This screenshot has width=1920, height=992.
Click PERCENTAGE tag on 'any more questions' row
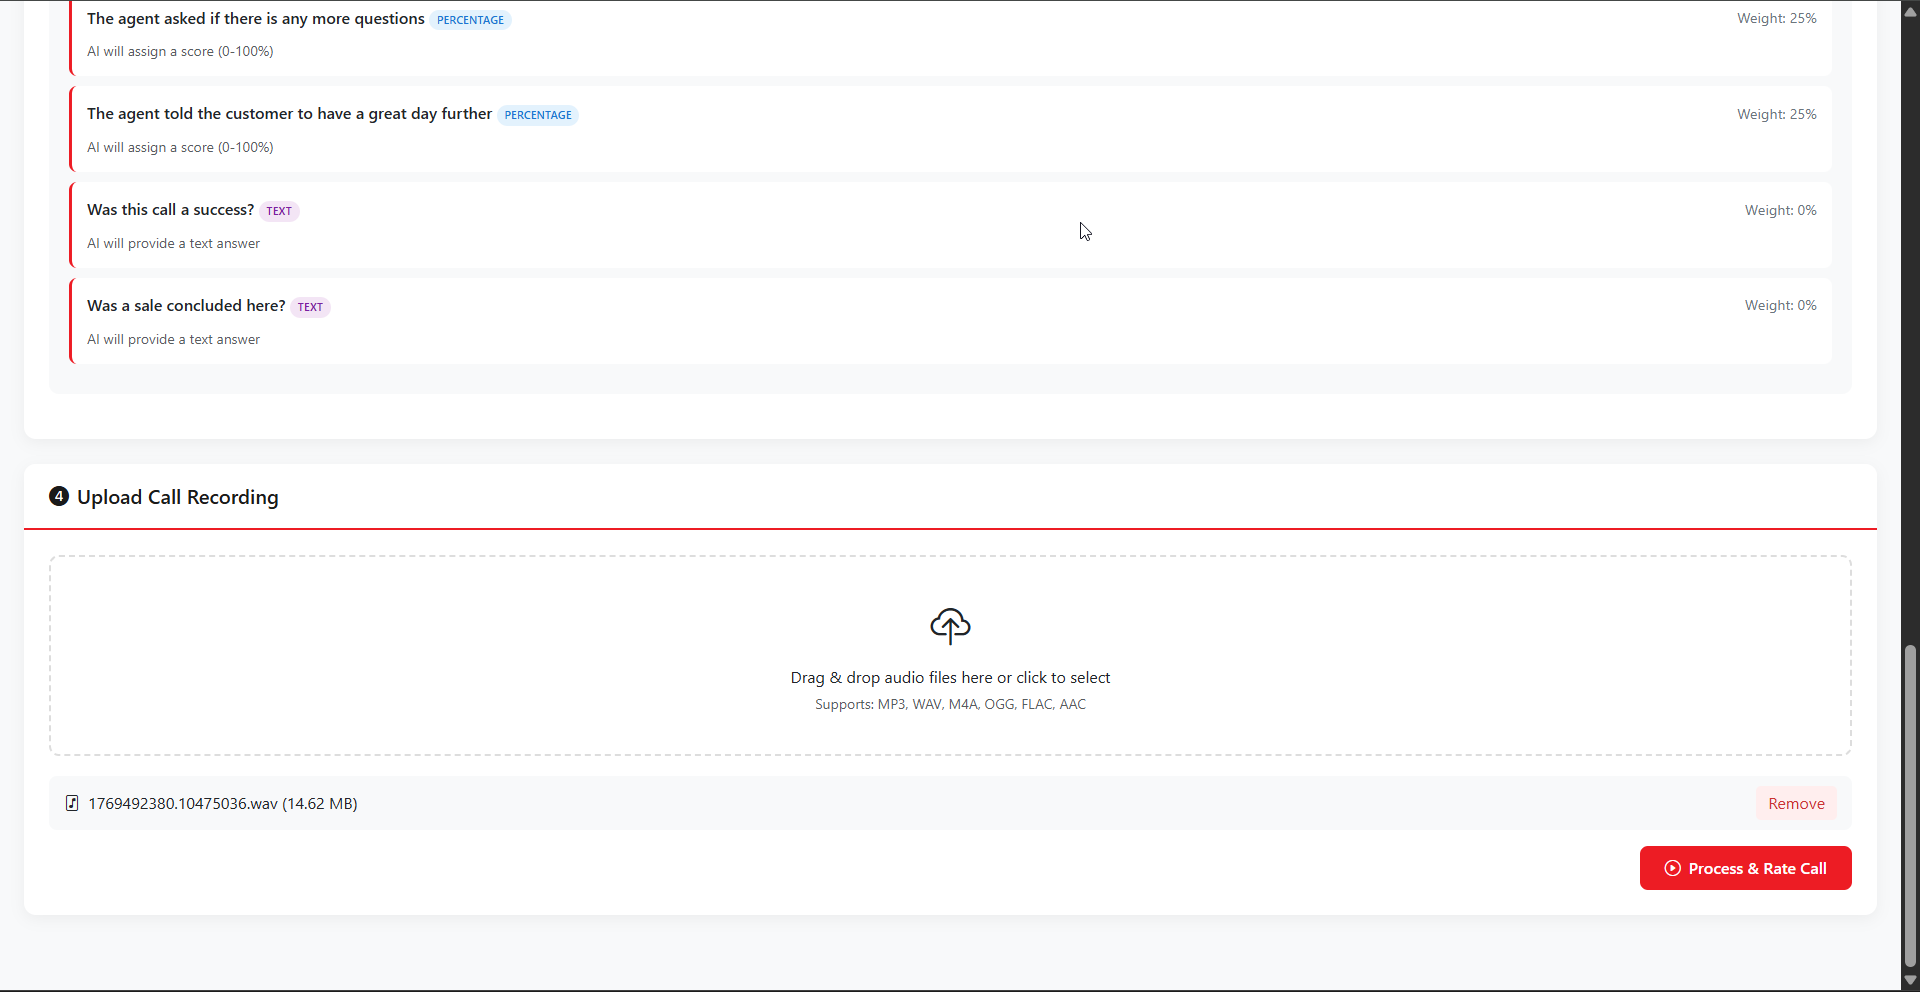[x=470, y=20]
